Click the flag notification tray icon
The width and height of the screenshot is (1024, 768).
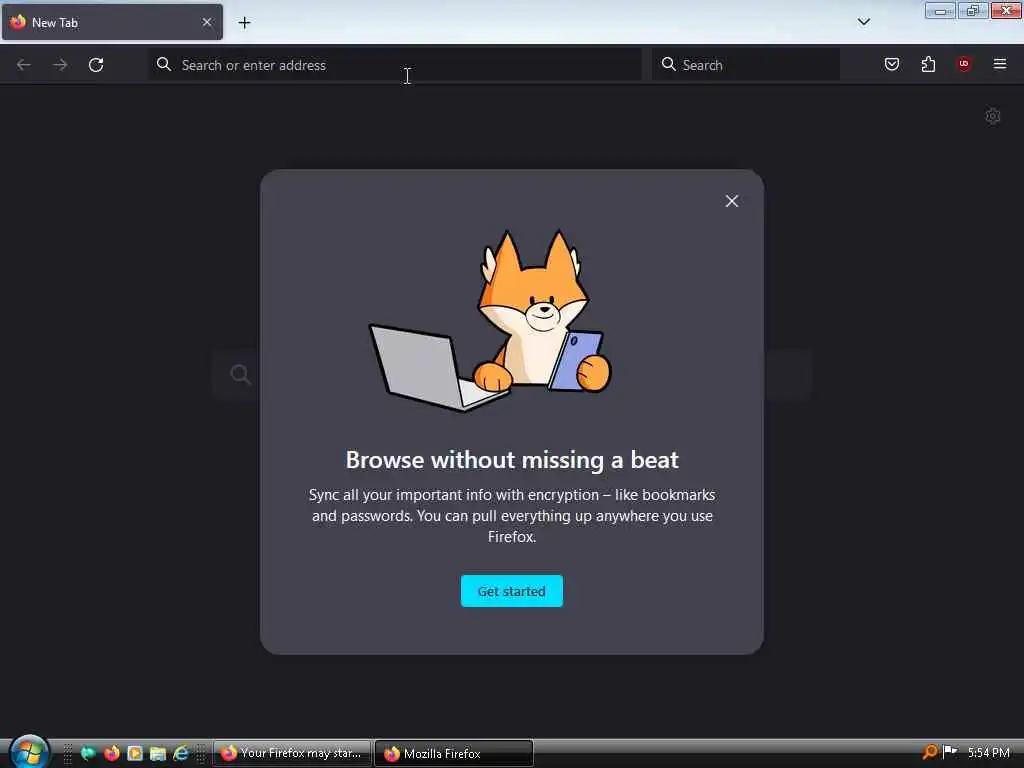click(x=951, y=752)
